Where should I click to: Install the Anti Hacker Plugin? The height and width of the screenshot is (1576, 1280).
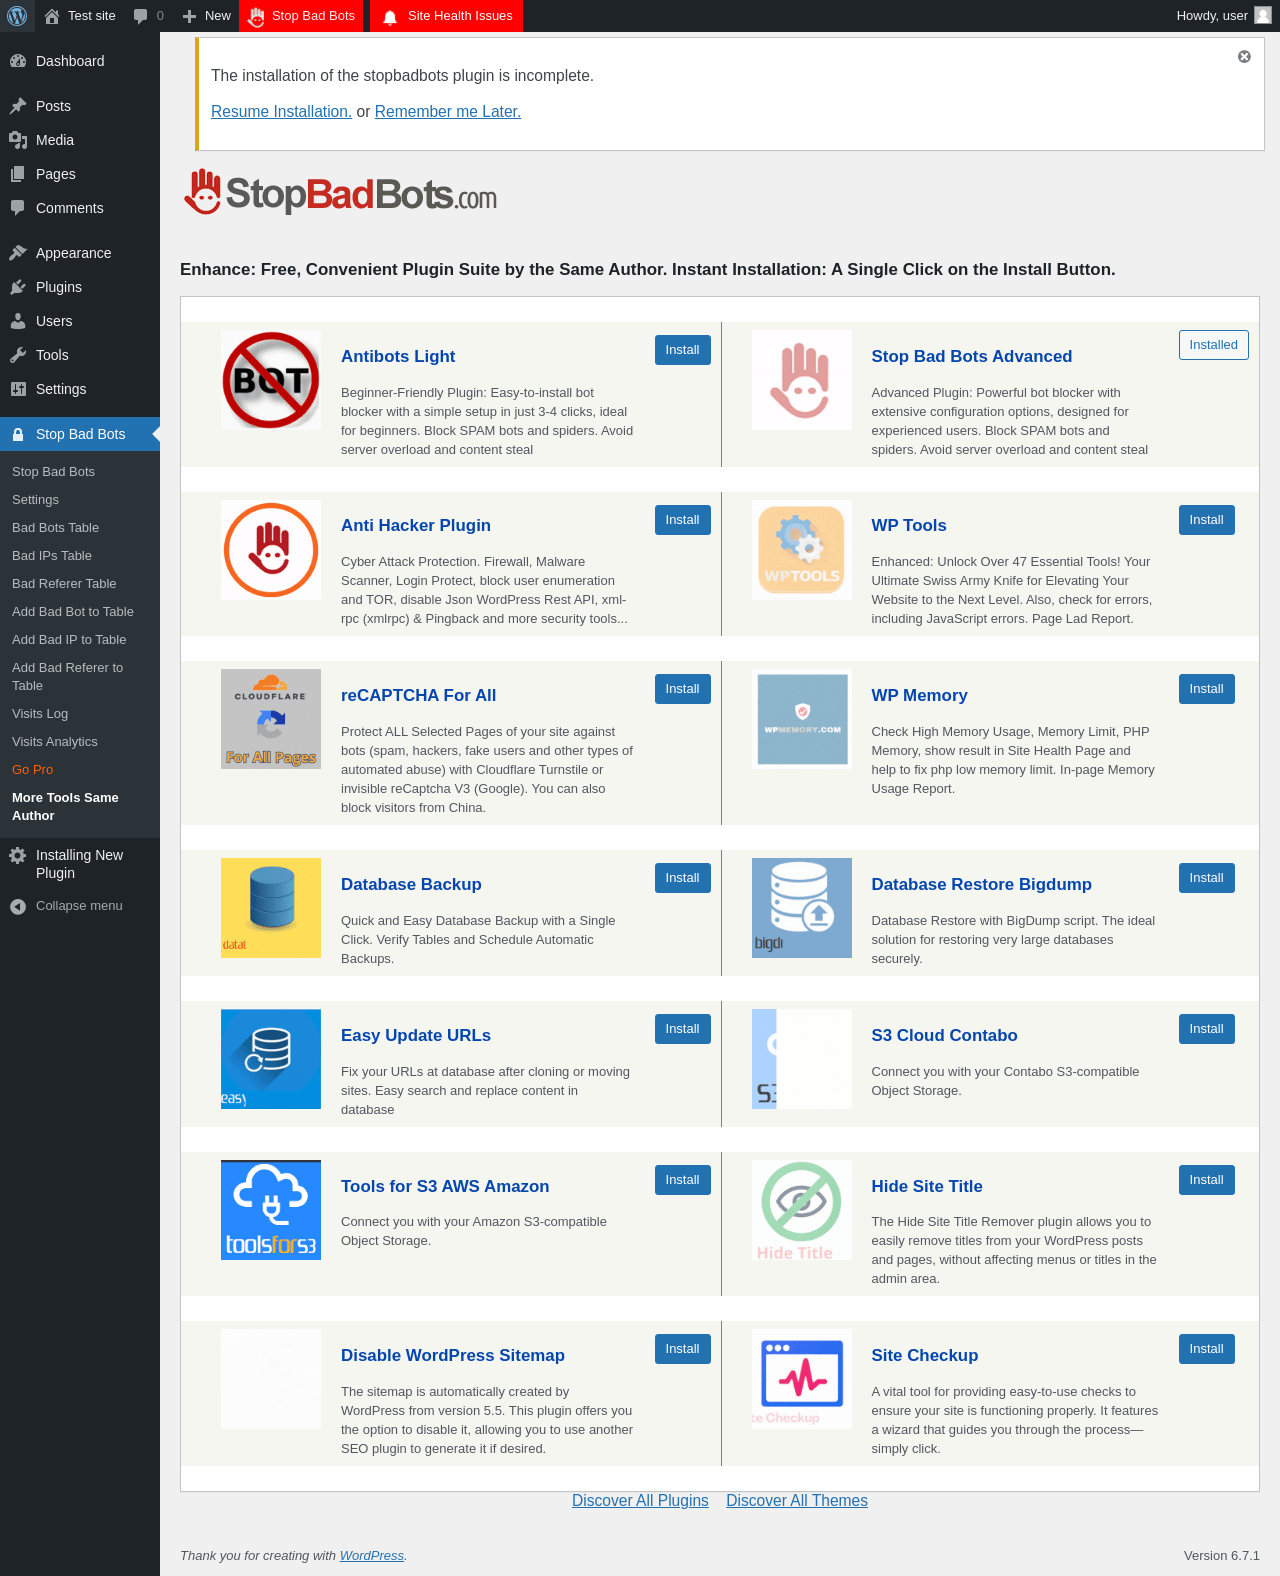click(x=683, y=520)
